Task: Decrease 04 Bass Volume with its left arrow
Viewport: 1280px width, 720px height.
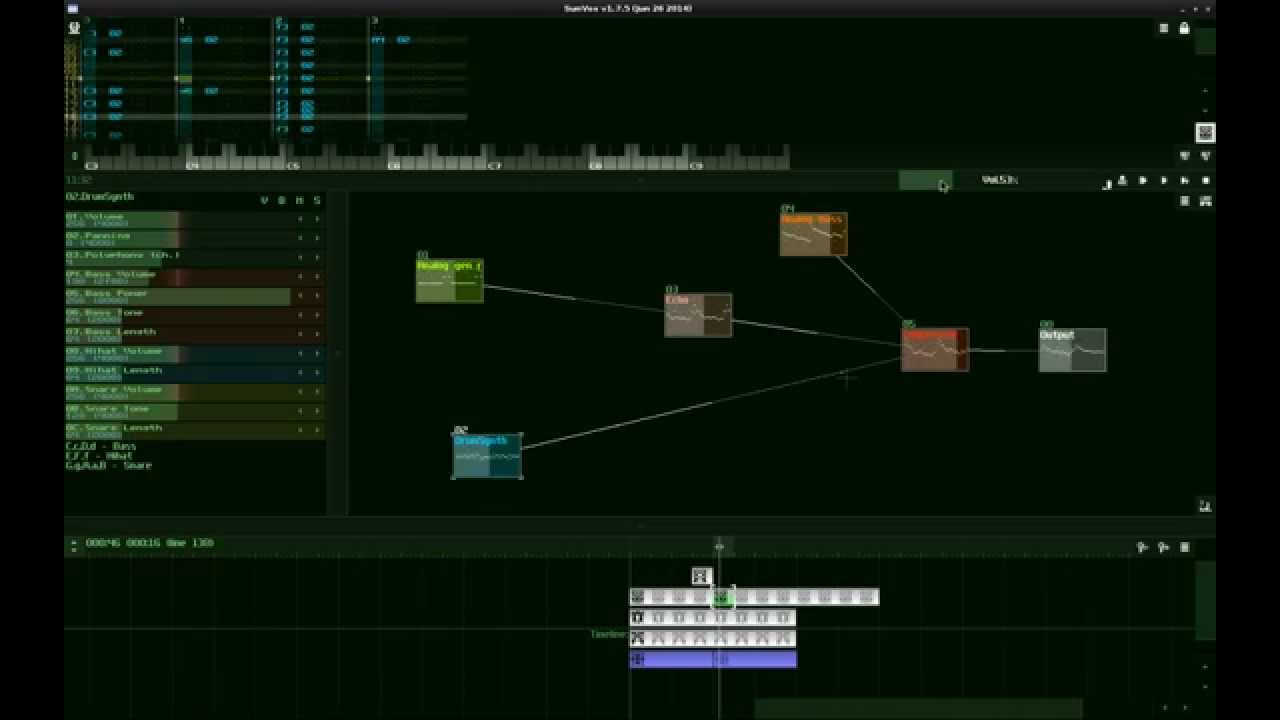Action: coord(299,277)
